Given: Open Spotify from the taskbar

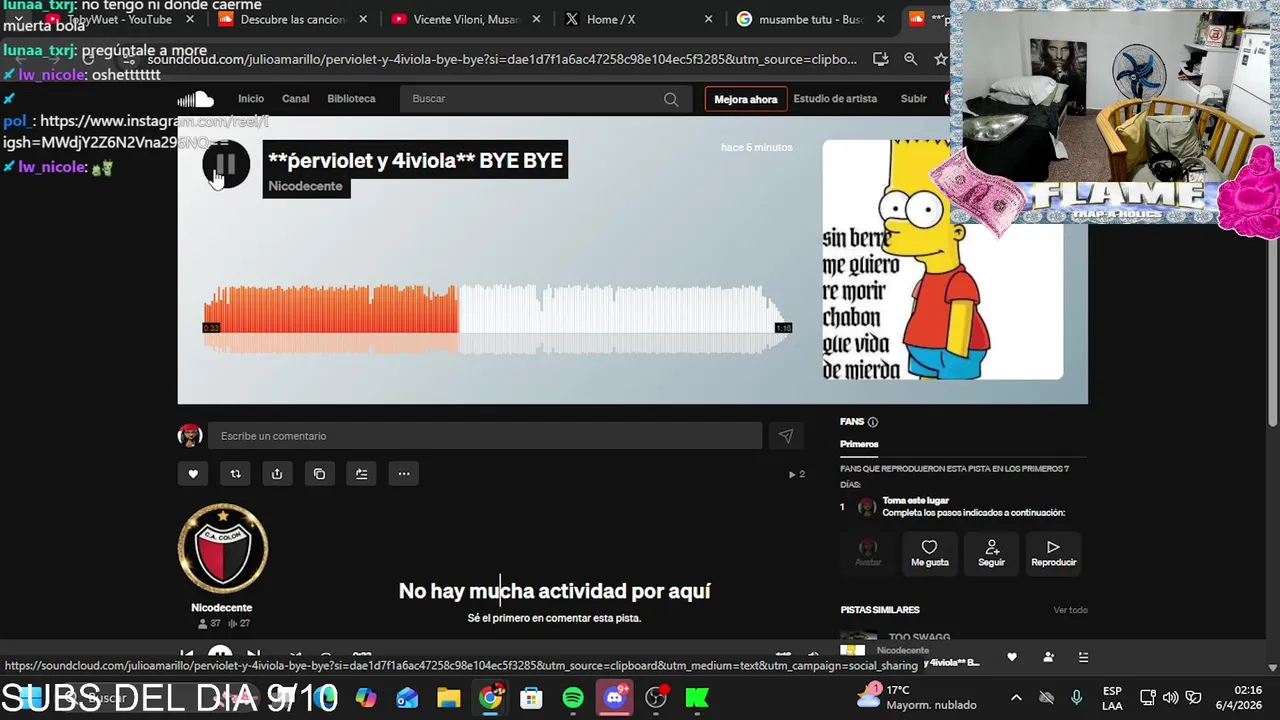Looking at the screenshot, I should (573, 698).
